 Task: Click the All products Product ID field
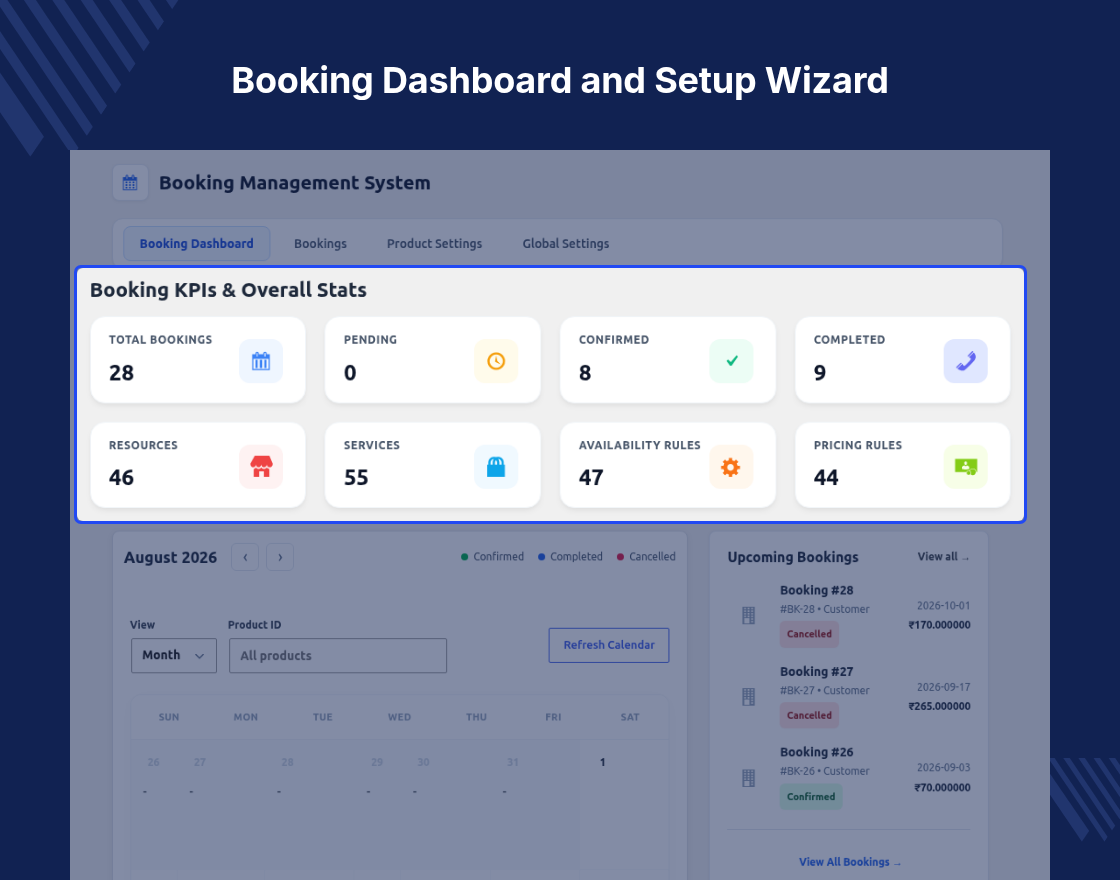click(338, 656)
